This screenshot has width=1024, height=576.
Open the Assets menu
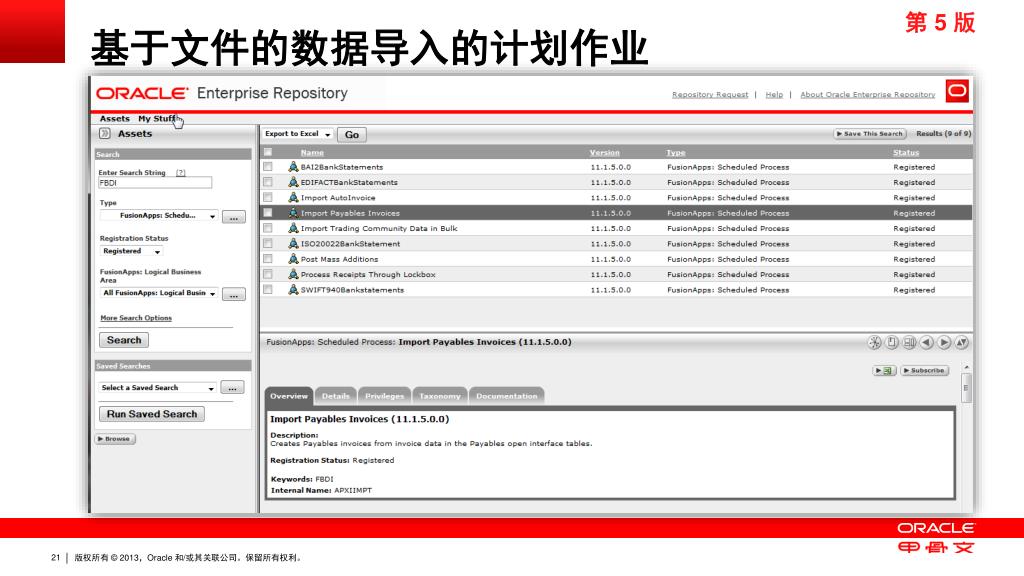pos(114,119)
